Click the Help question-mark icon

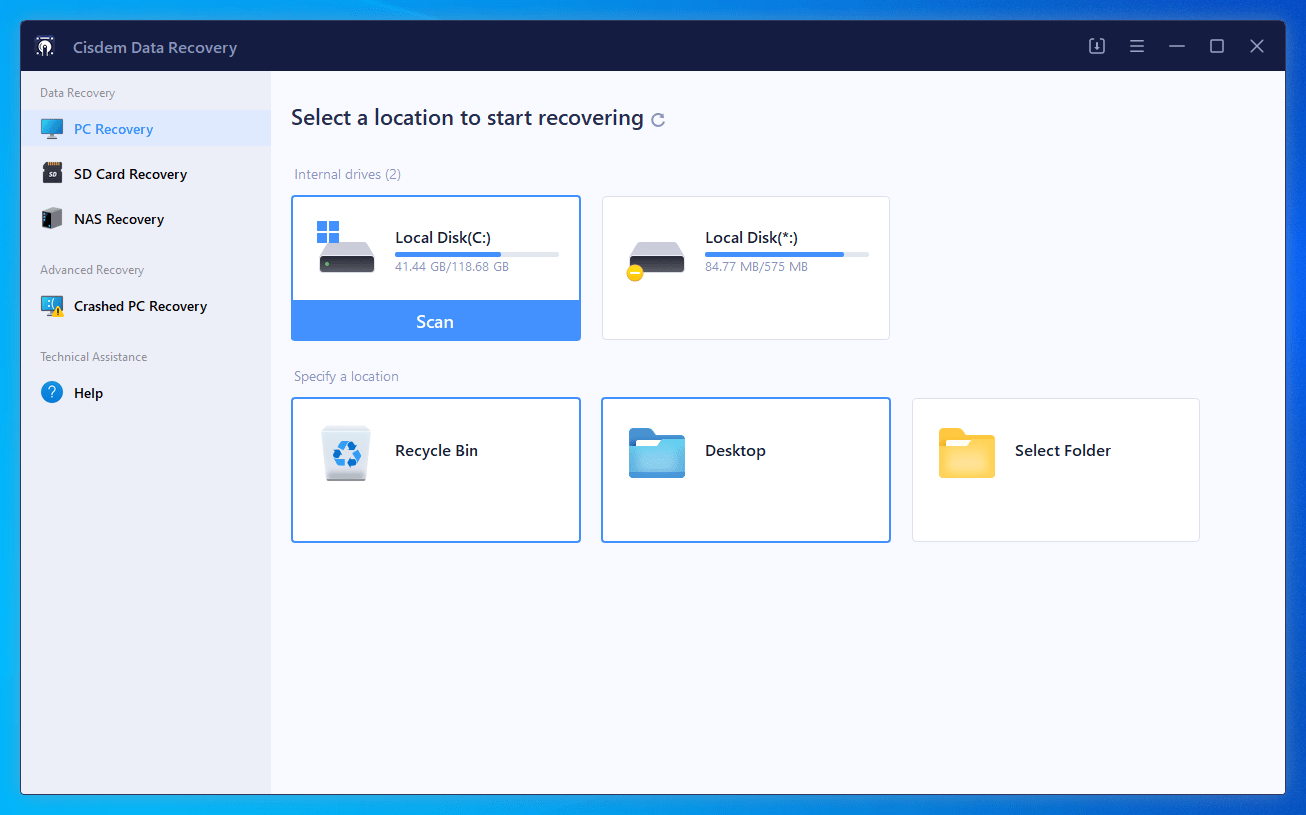click(x=51, y=392)
